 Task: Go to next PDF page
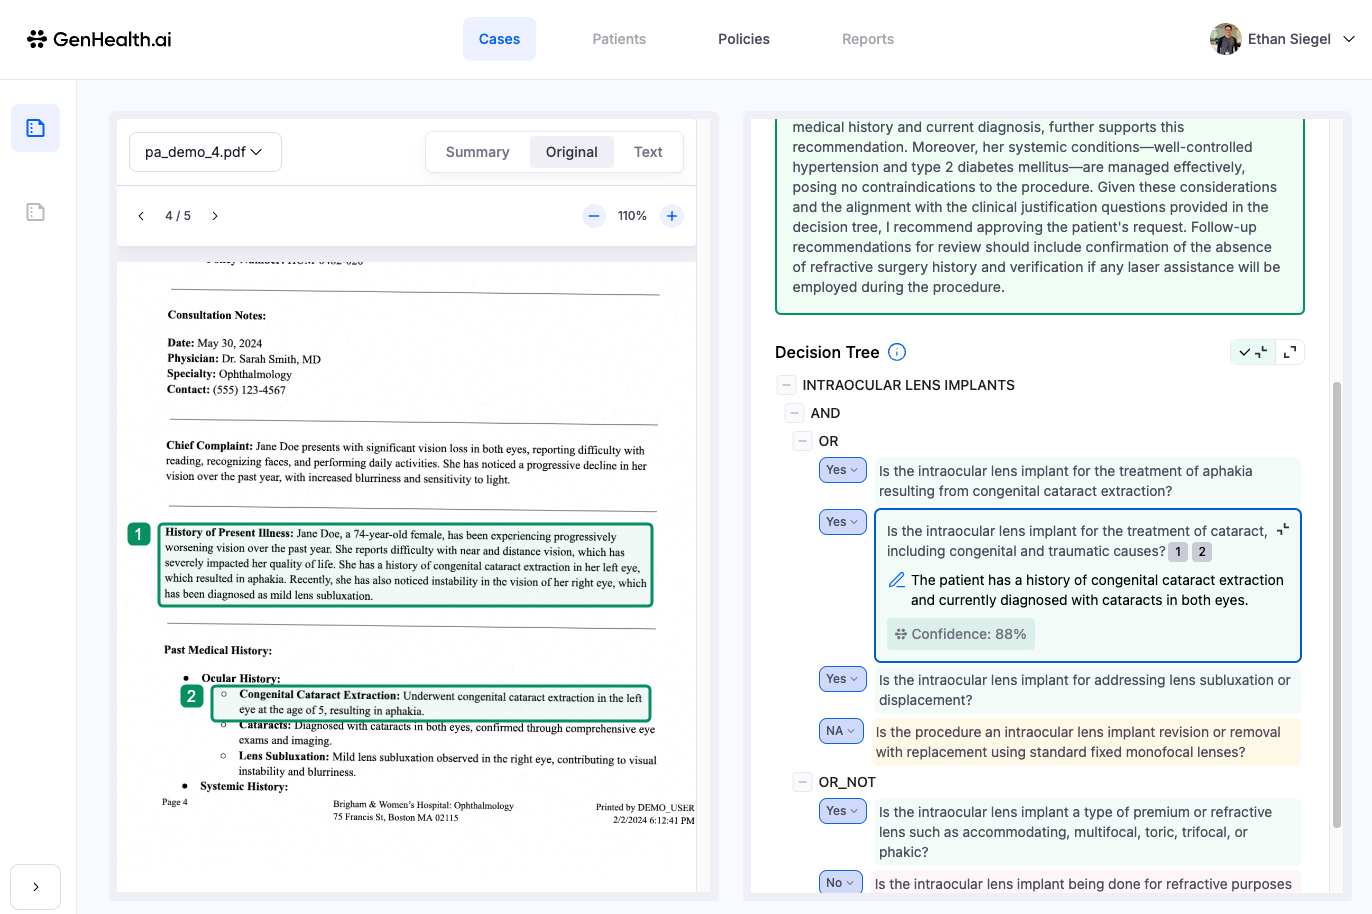point(215,216)
